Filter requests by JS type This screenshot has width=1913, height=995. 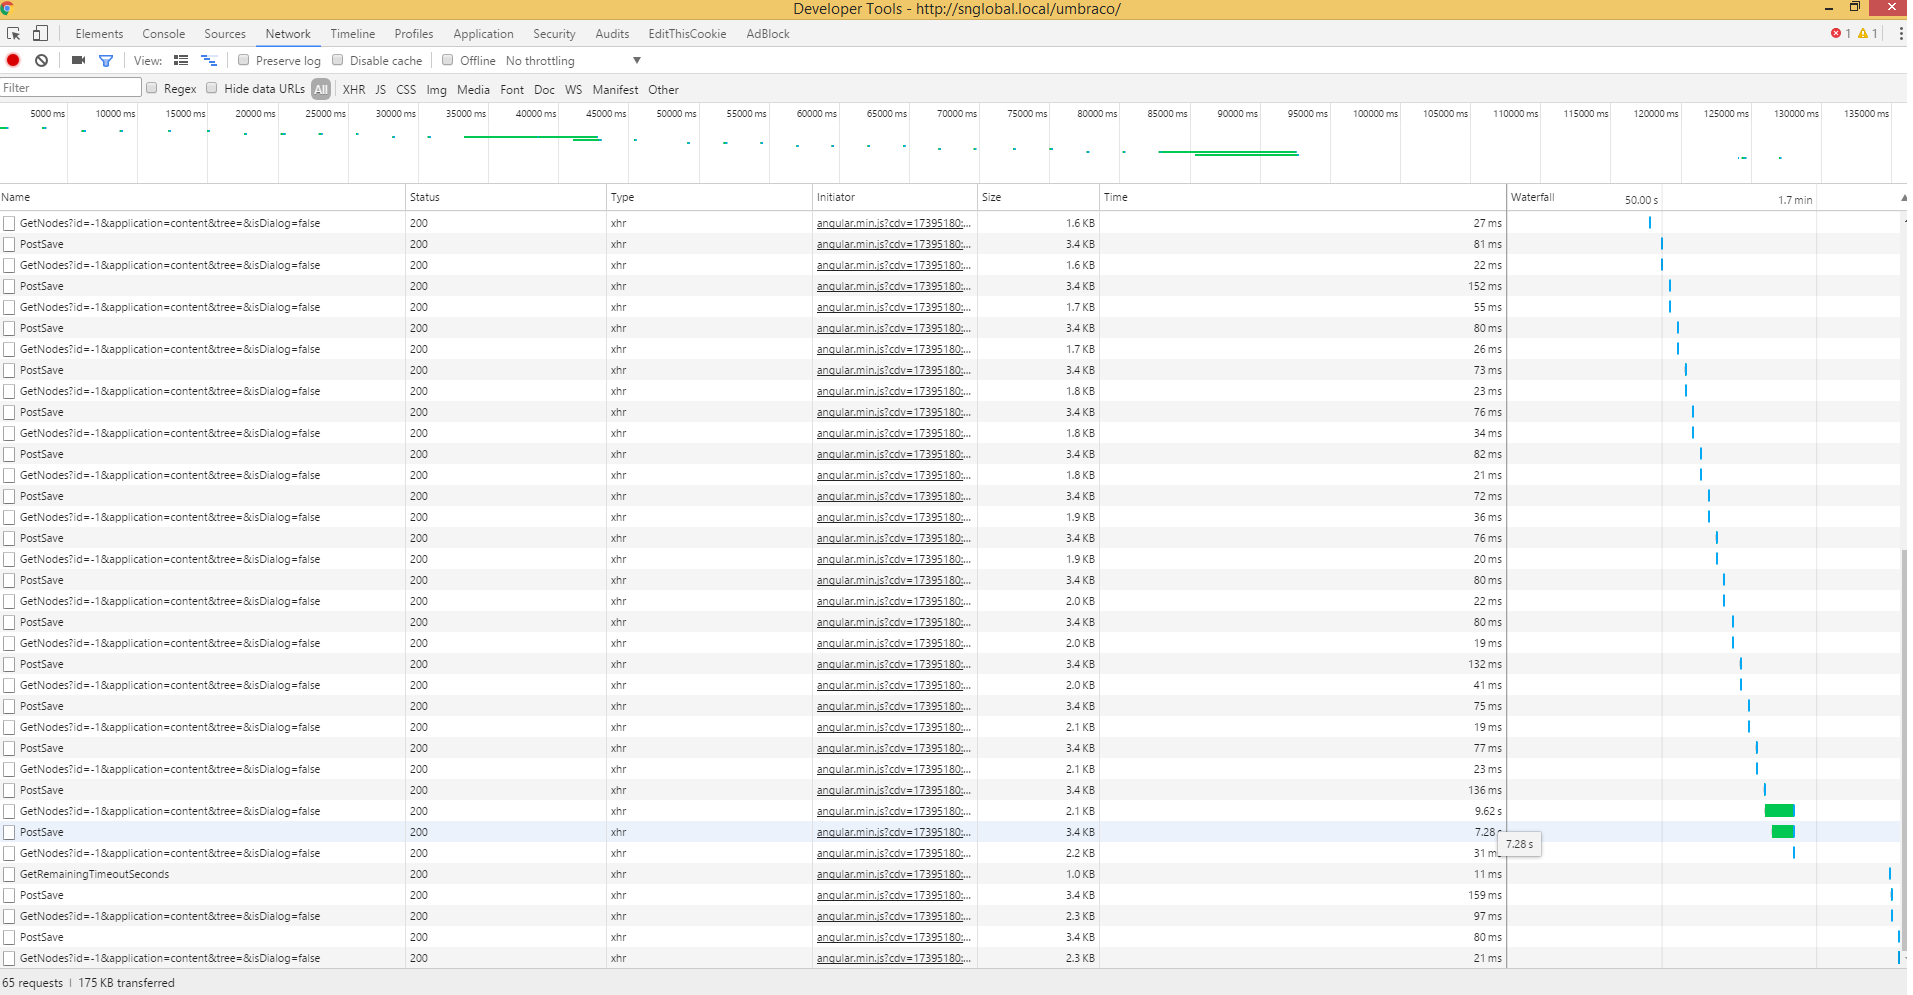(x=380, y=90)
